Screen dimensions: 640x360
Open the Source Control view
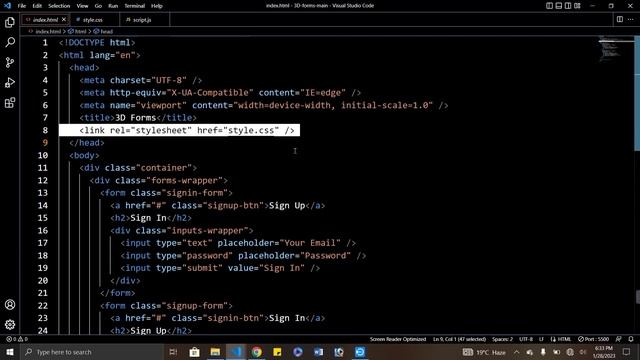pyautogui.click(x=10, y=62)
